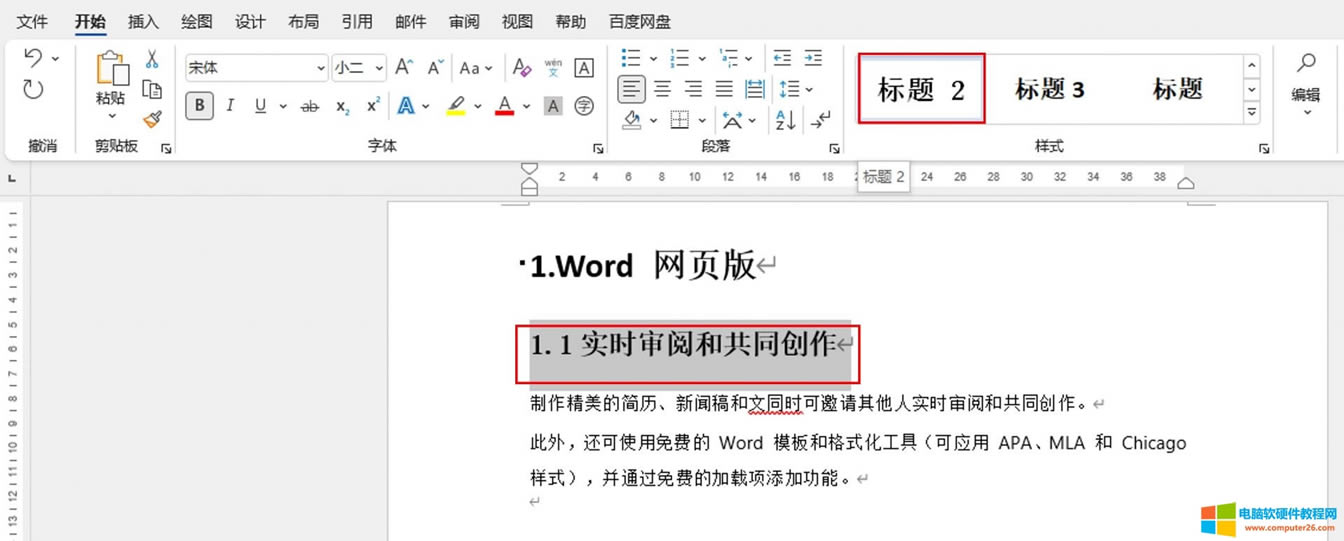Toggle Italic formatting button

point(230,106)
